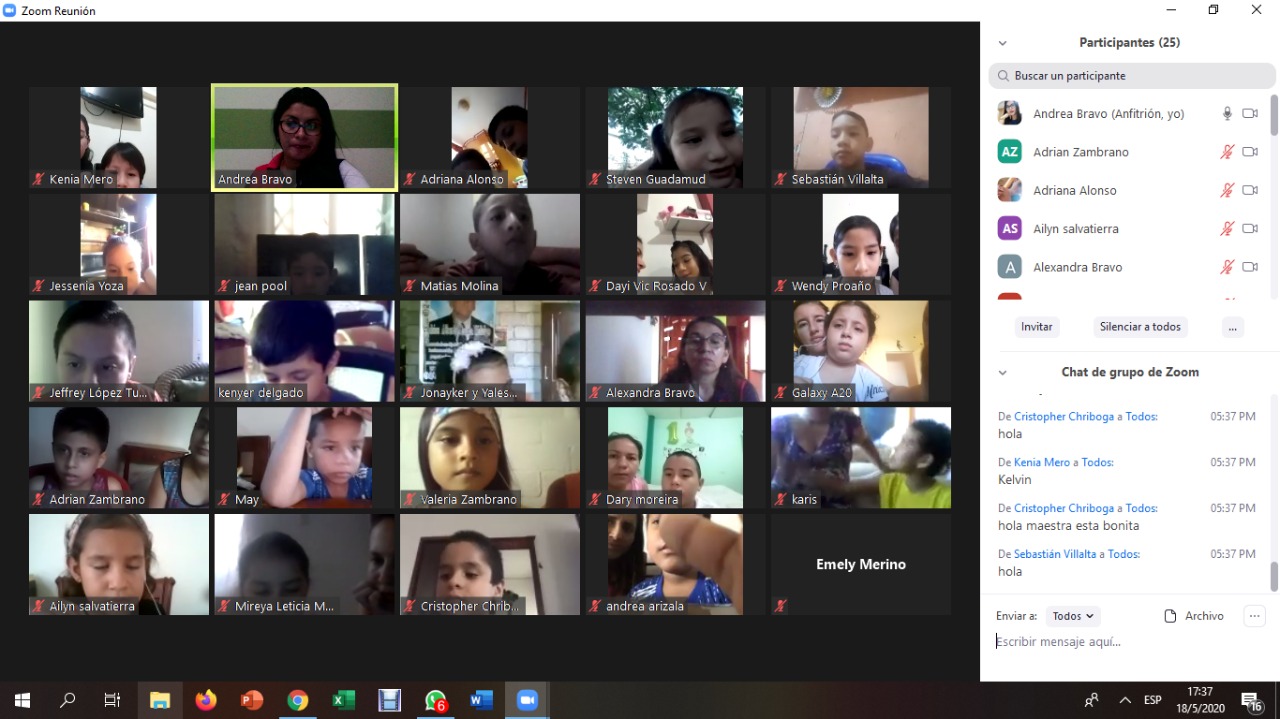Select Wendy Proaño's video tile
This screenshot has height=719, width=1280.
click(x=861, y=244)
